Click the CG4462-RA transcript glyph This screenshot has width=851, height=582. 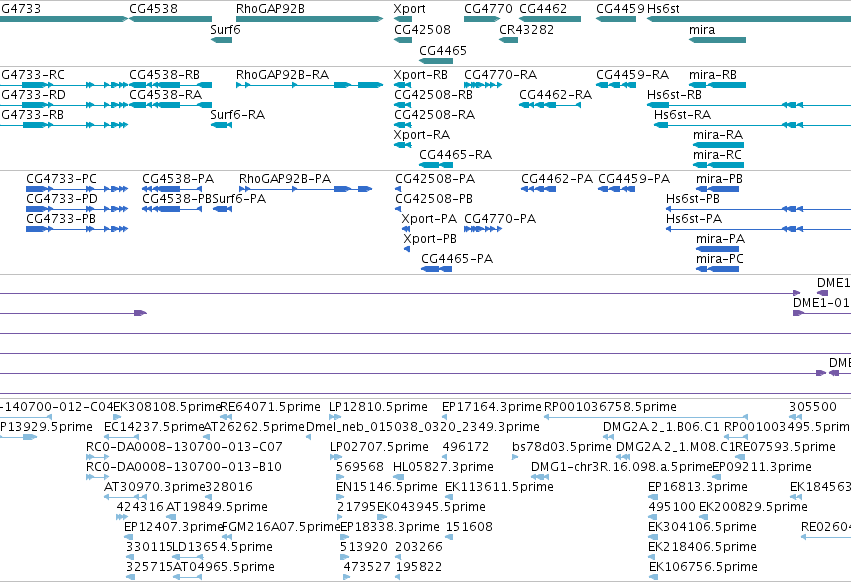[x=550, y=105]
